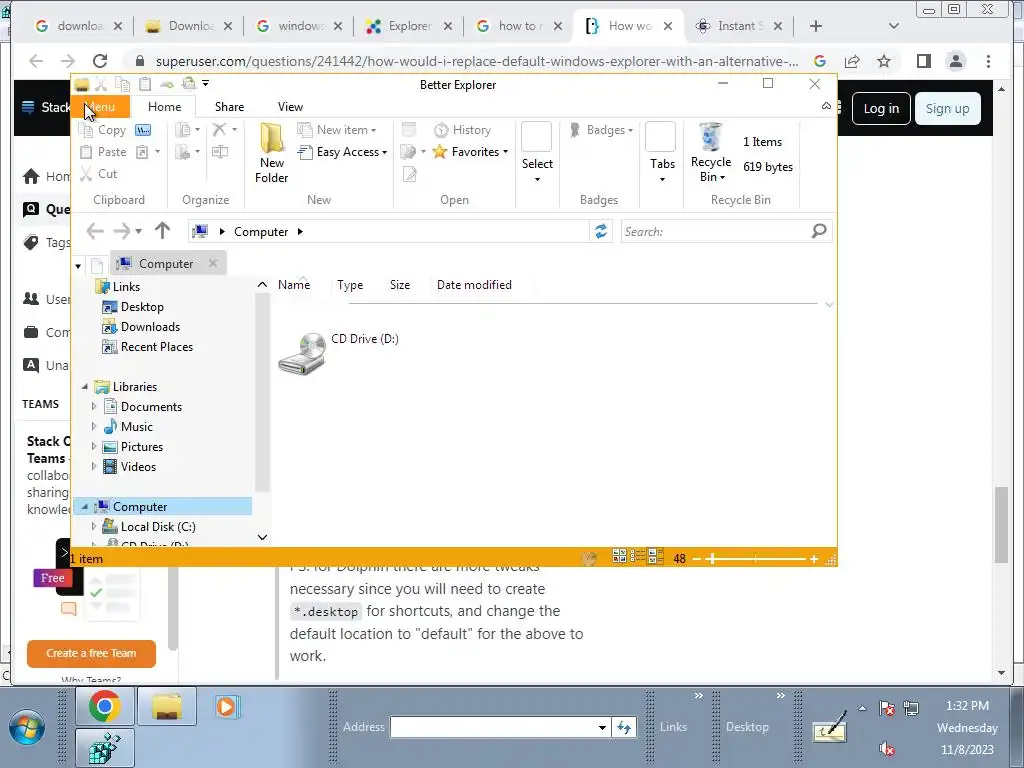This screenshot has width=1024, height=768.
Task: Click the blue copy path icon beside Copy
Action: pos(143,130)
